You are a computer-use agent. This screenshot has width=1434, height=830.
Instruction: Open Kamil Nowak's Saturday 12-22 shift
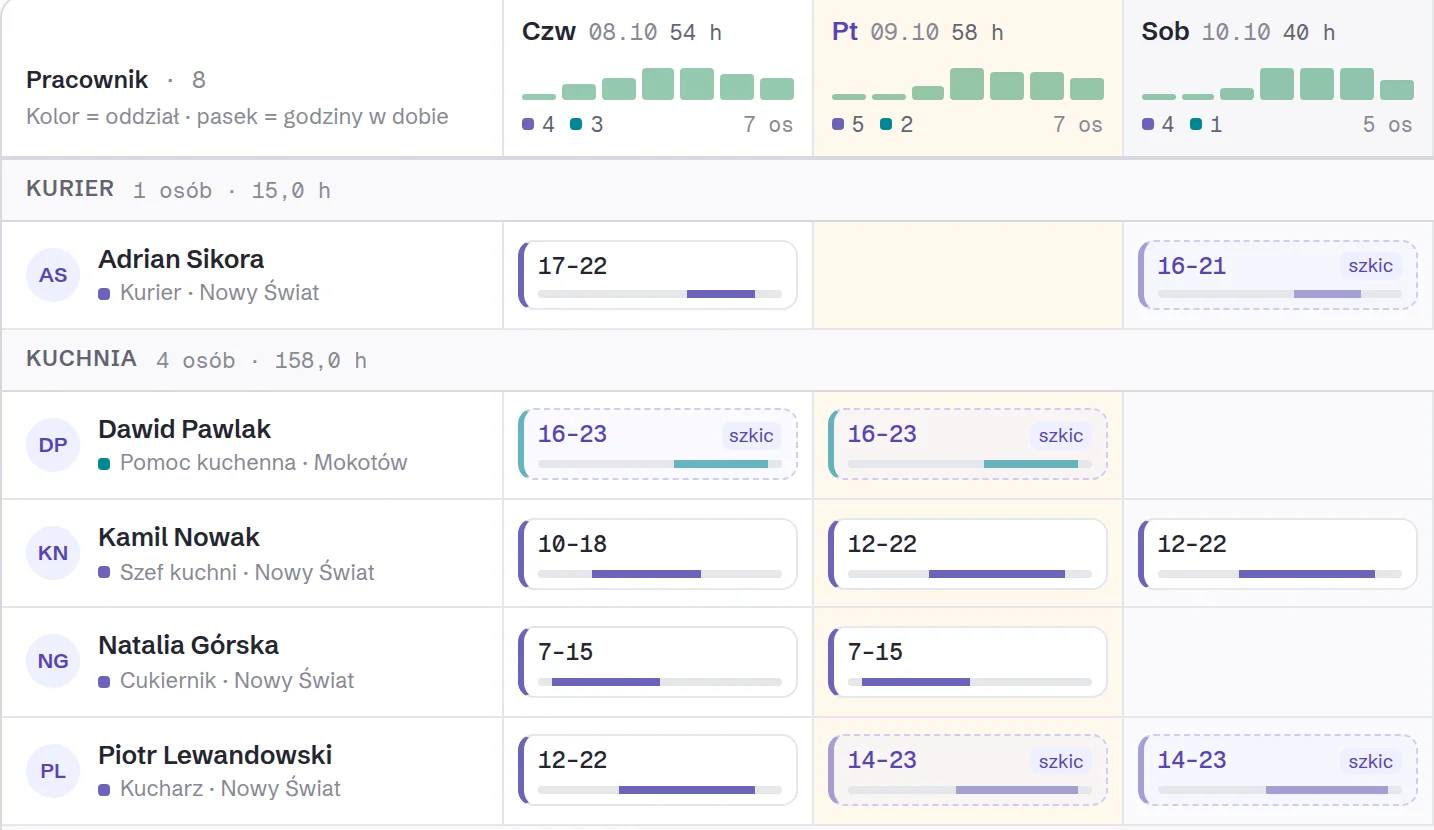point(1278,553)
